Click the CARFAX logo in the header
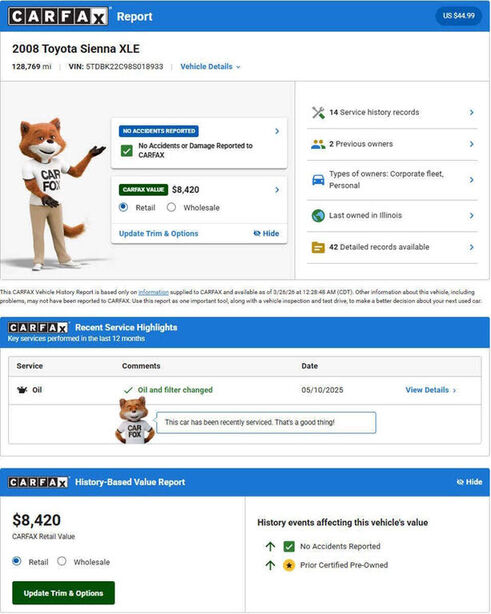 [58, 16]
